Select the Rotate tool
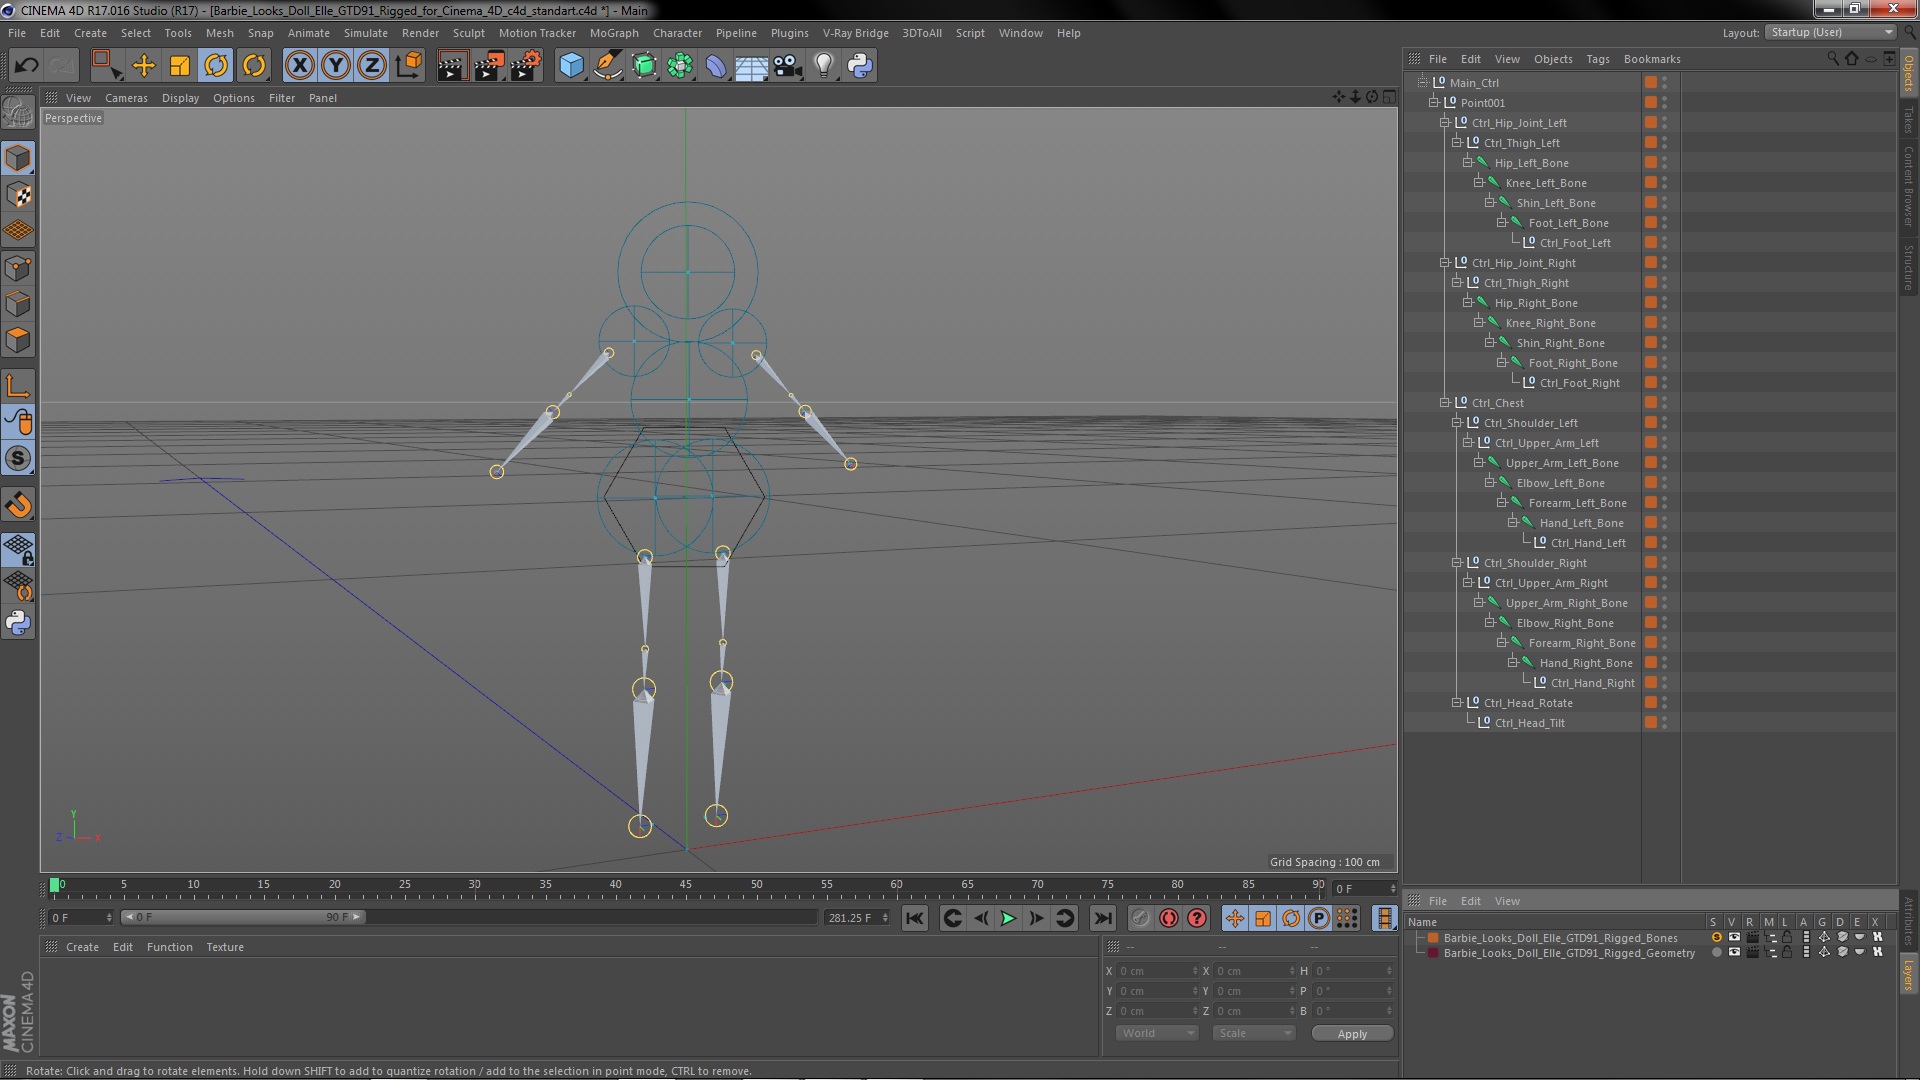The height and width of the screenshot is (1080, 1920). pyautogui.click(x=216, y=66)
